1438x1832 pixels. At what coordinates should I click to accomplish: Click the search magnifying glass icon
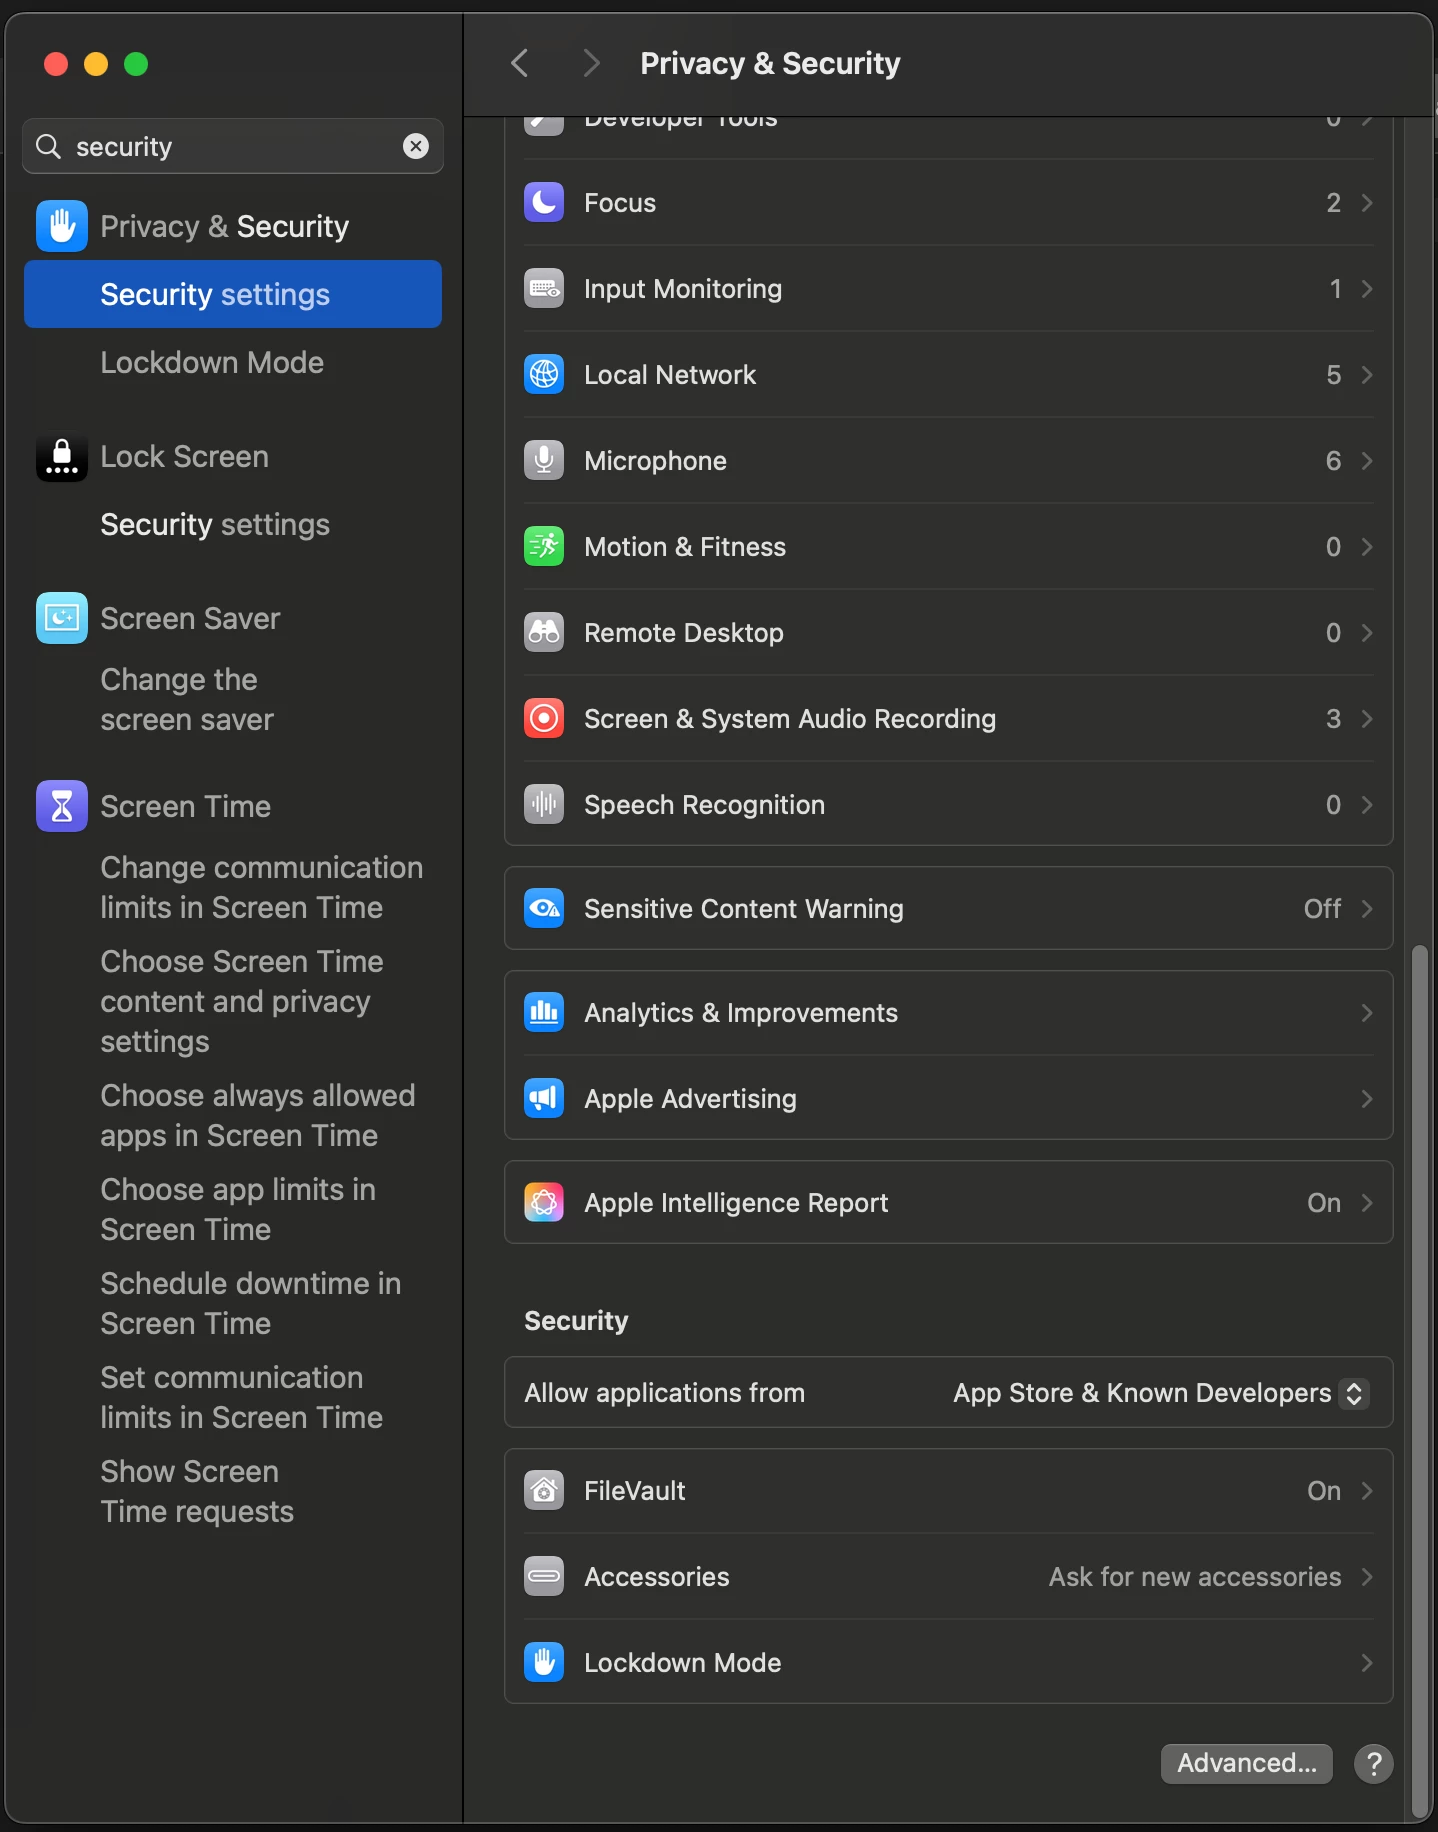coord(48,147)
